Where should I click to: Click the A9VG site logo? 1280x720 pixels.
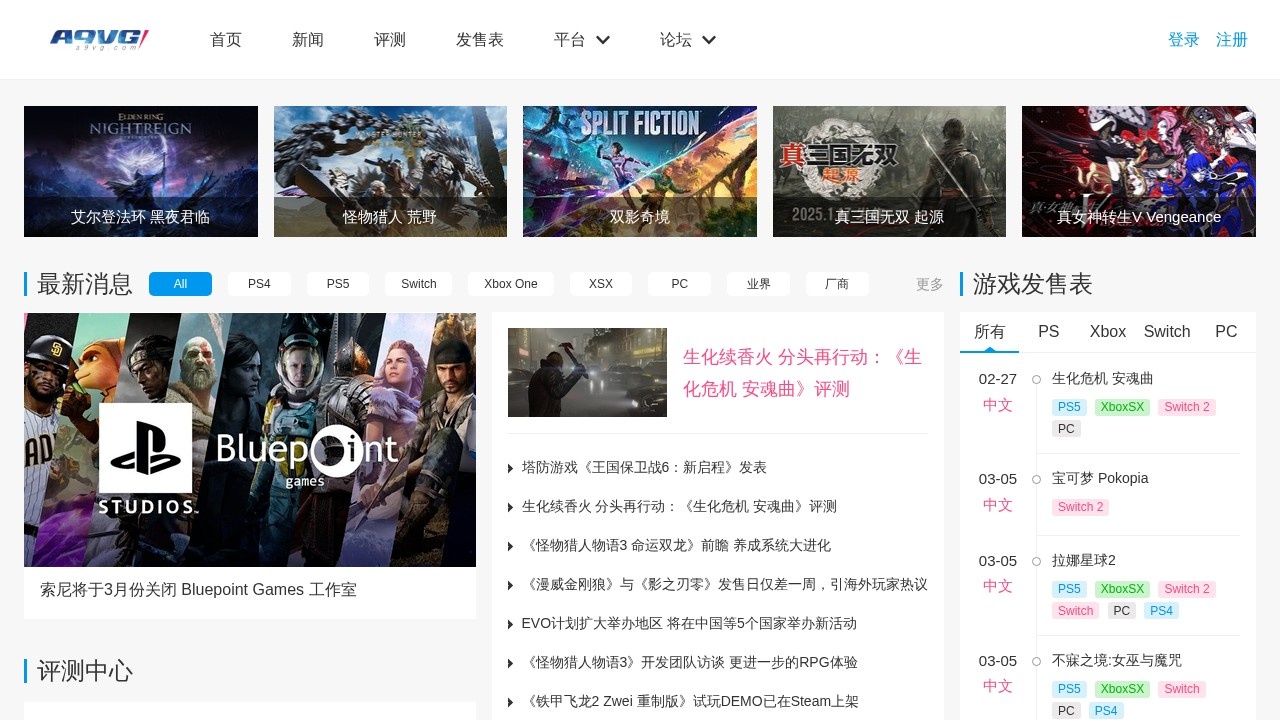99,40
